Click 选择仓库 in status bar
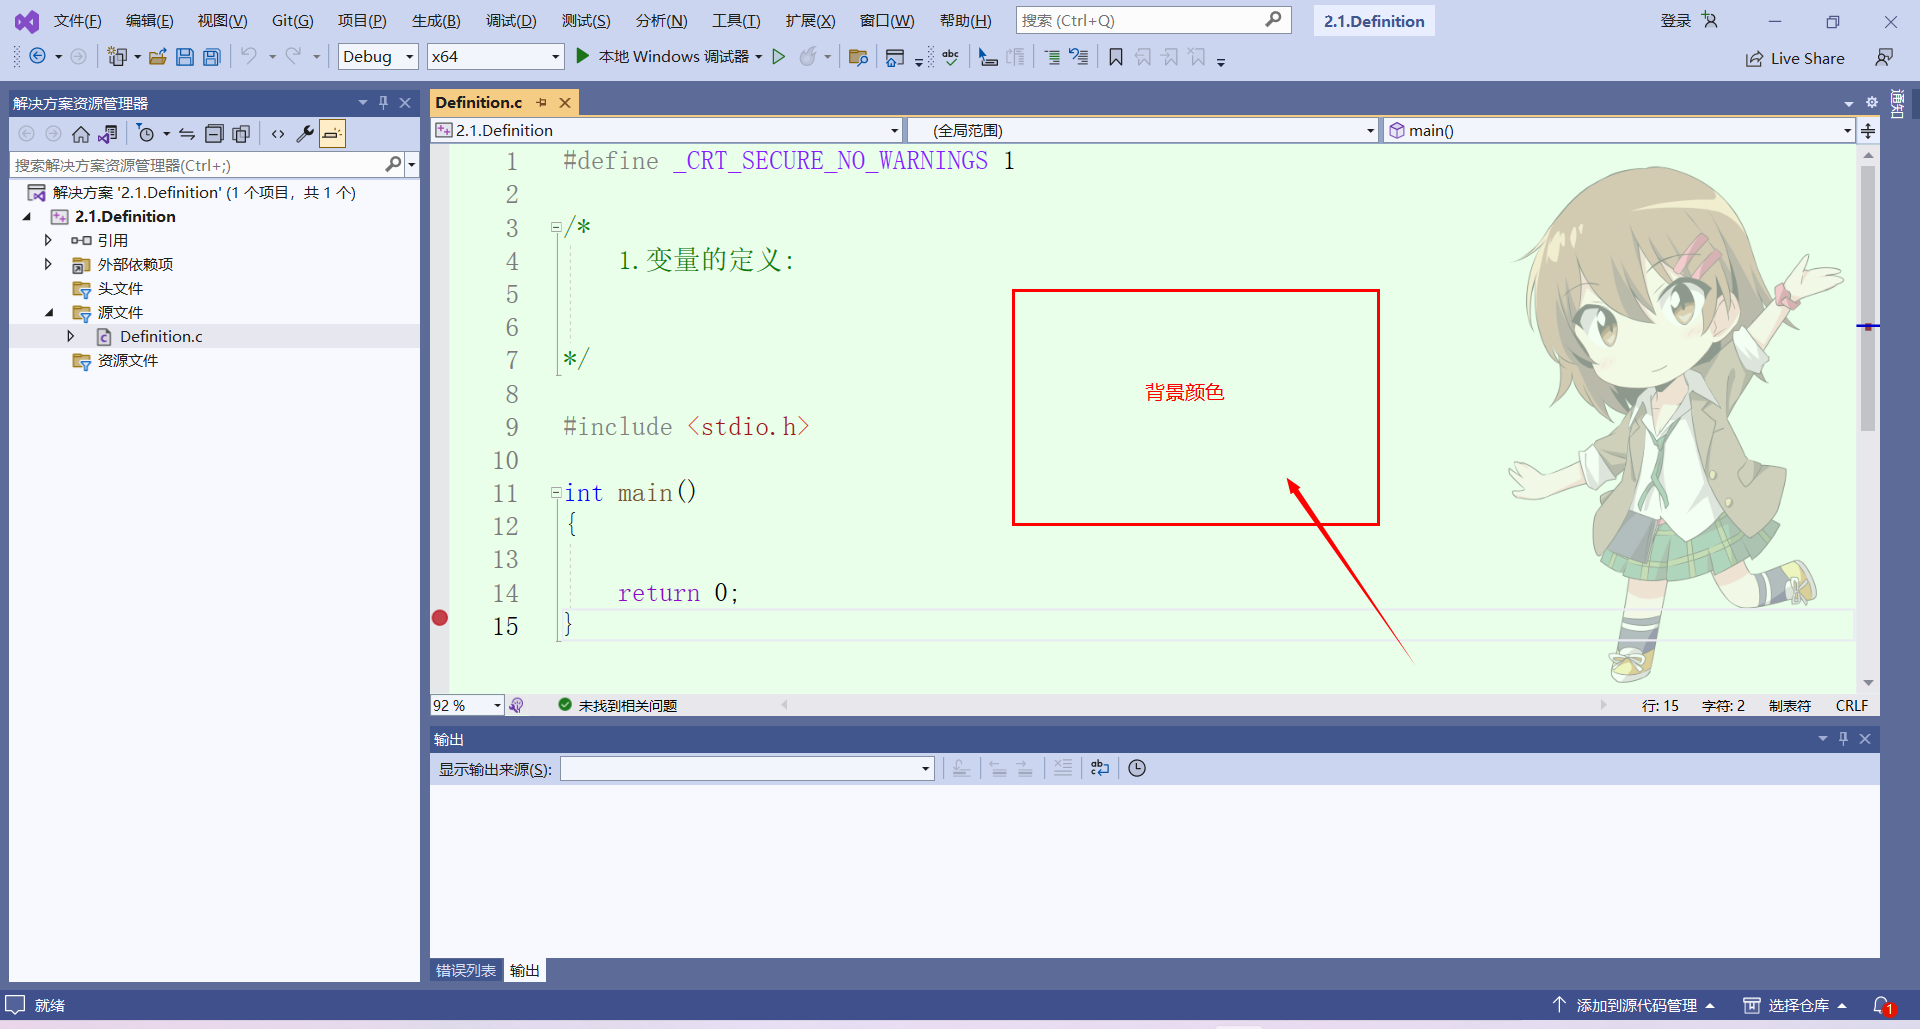This screenshot has height=1029, width=1920. click(x=1796, y=1005)
